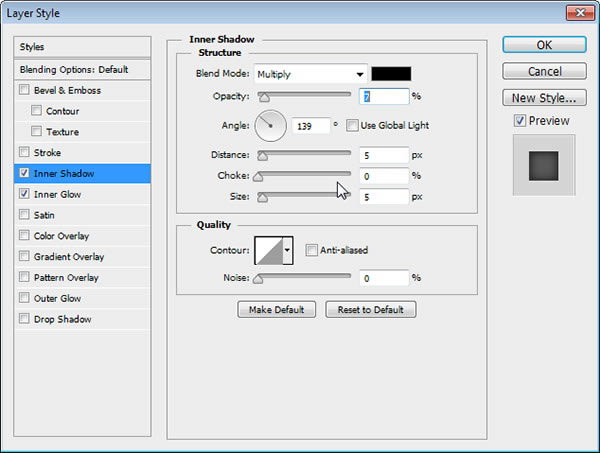Screen dimensions: 600x453
Task: Enable the Drop Shadow checkbox
Action: 24,318
